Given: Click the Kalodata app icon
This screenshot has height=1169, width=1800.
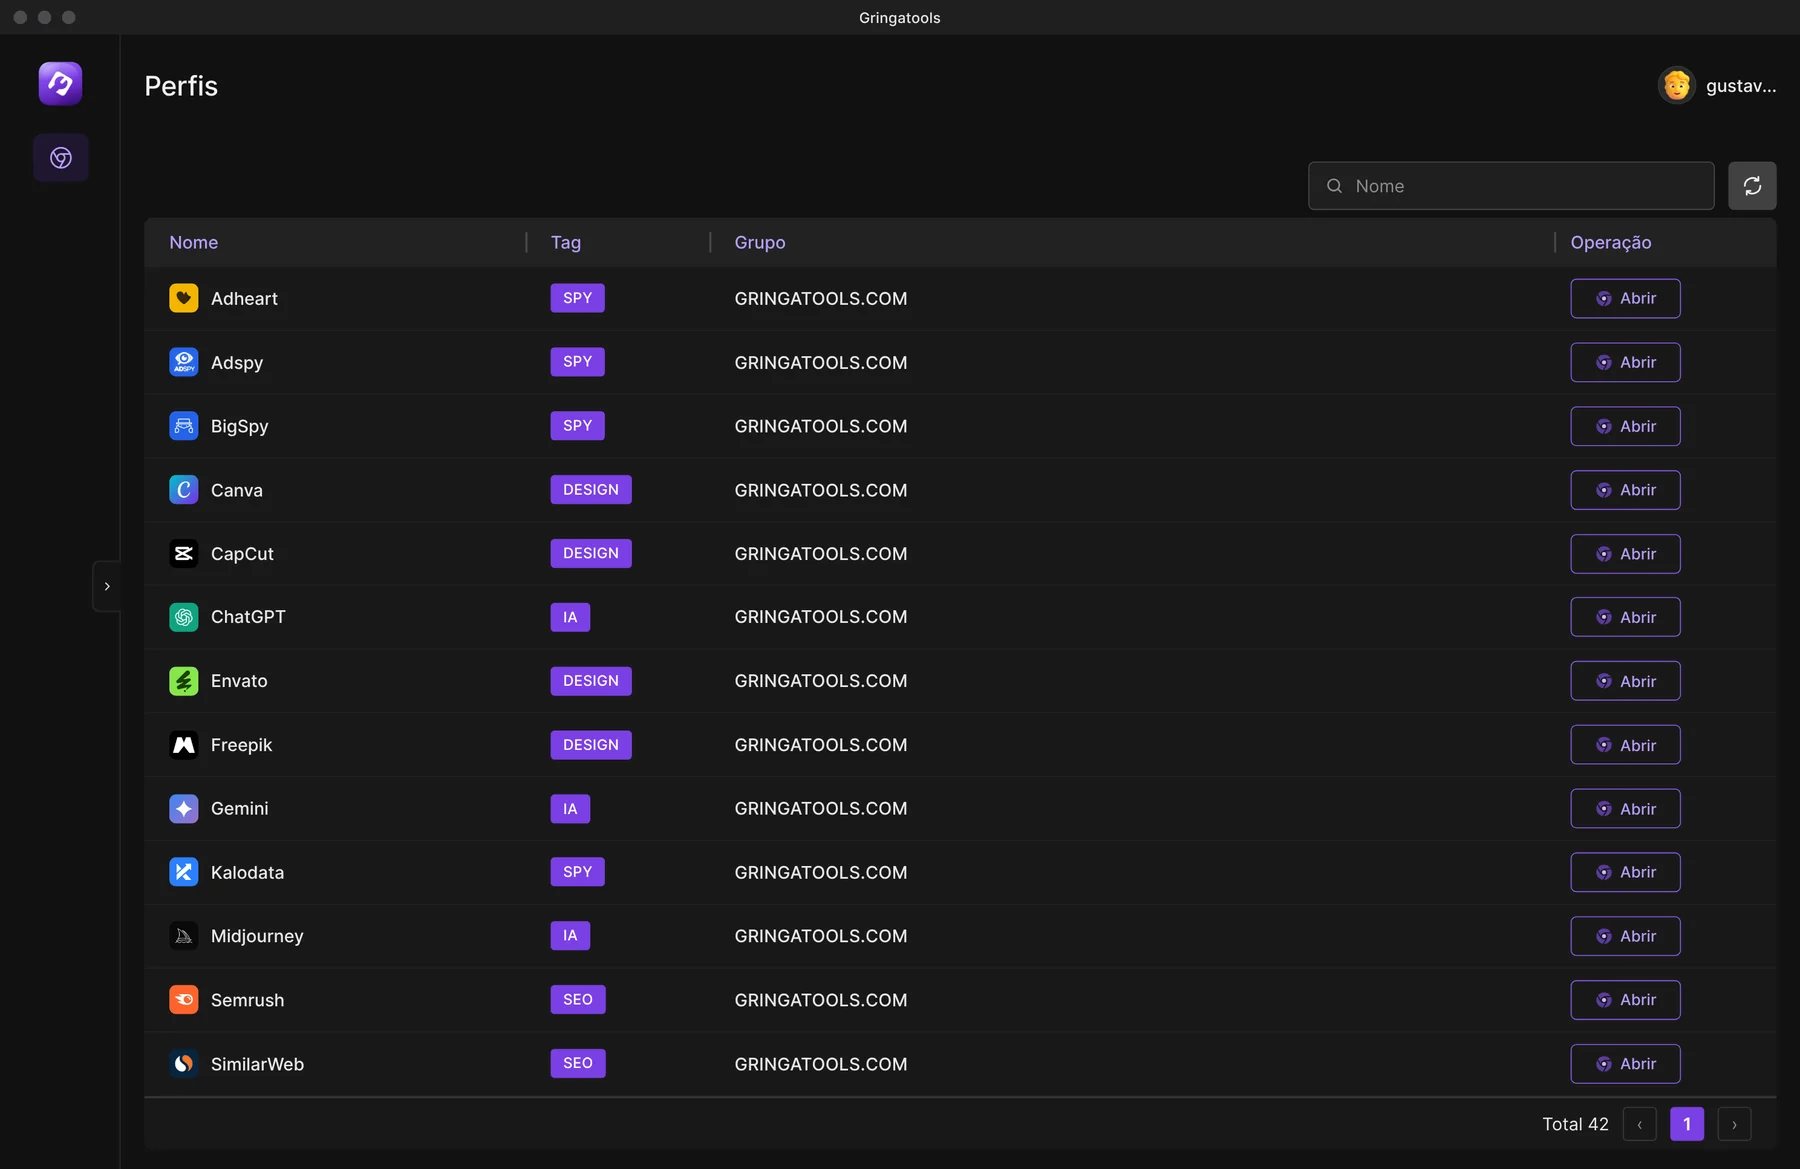Looking at the screenshot, I should (184, 872).
